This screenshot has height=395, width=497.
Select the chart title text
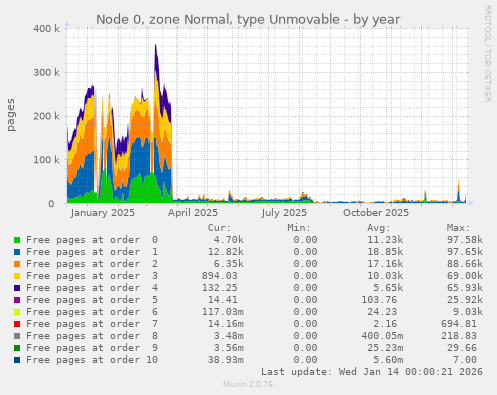248,19
